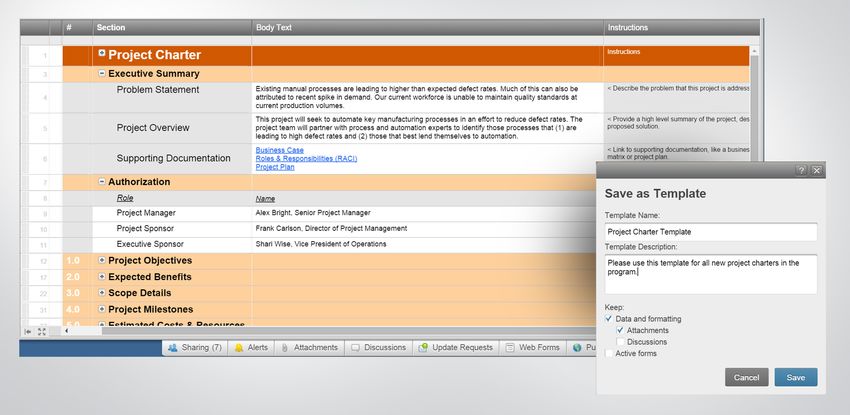The width and height of the screenshot is (850, 415).
Task: Click the '< Provide a high level summary' cell
Action: [x=677, y=128]
